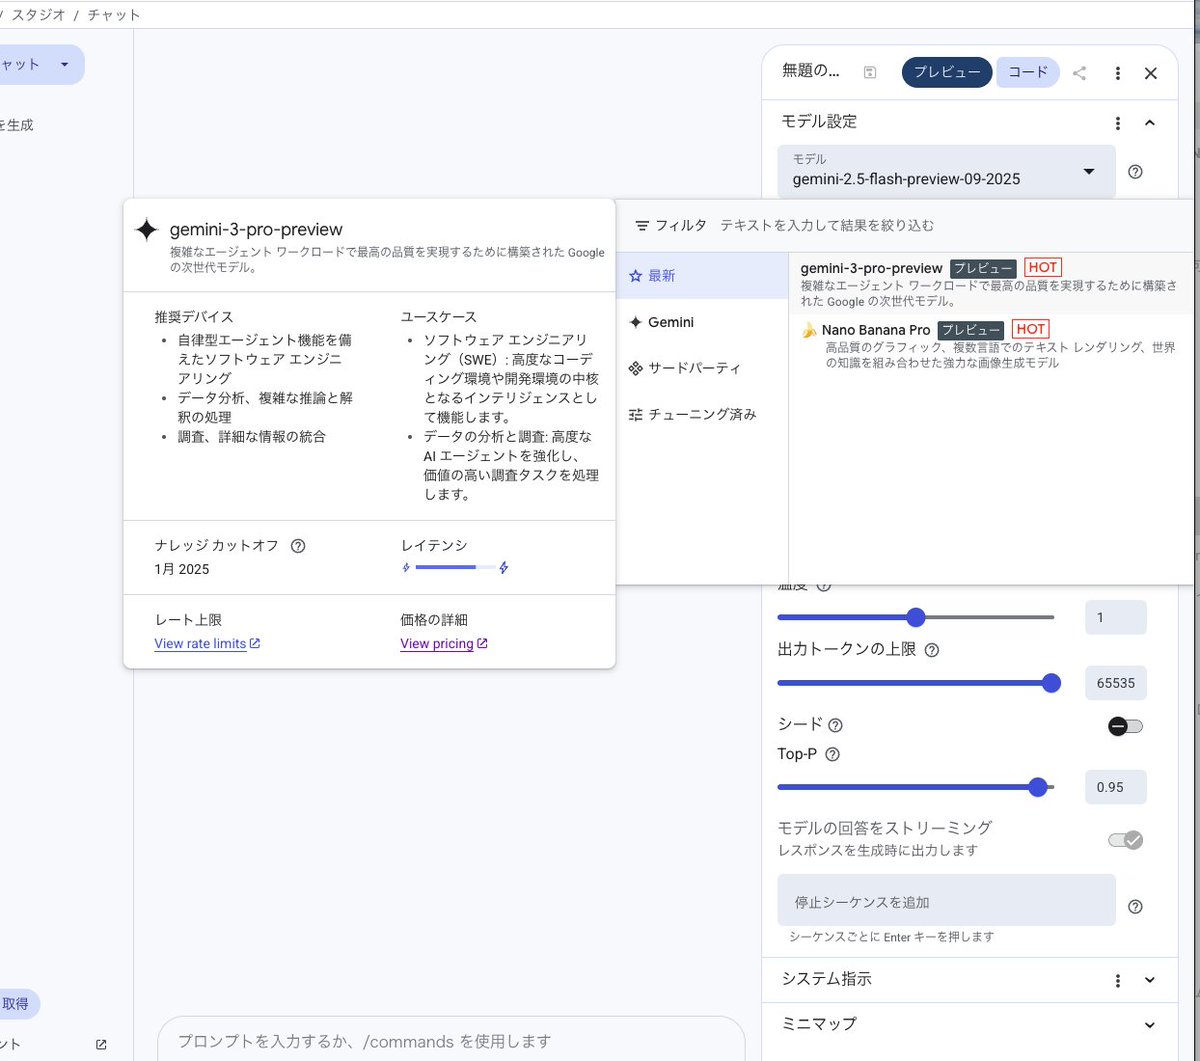Click the スタジオ breadcrumb item

pos(38,15)
